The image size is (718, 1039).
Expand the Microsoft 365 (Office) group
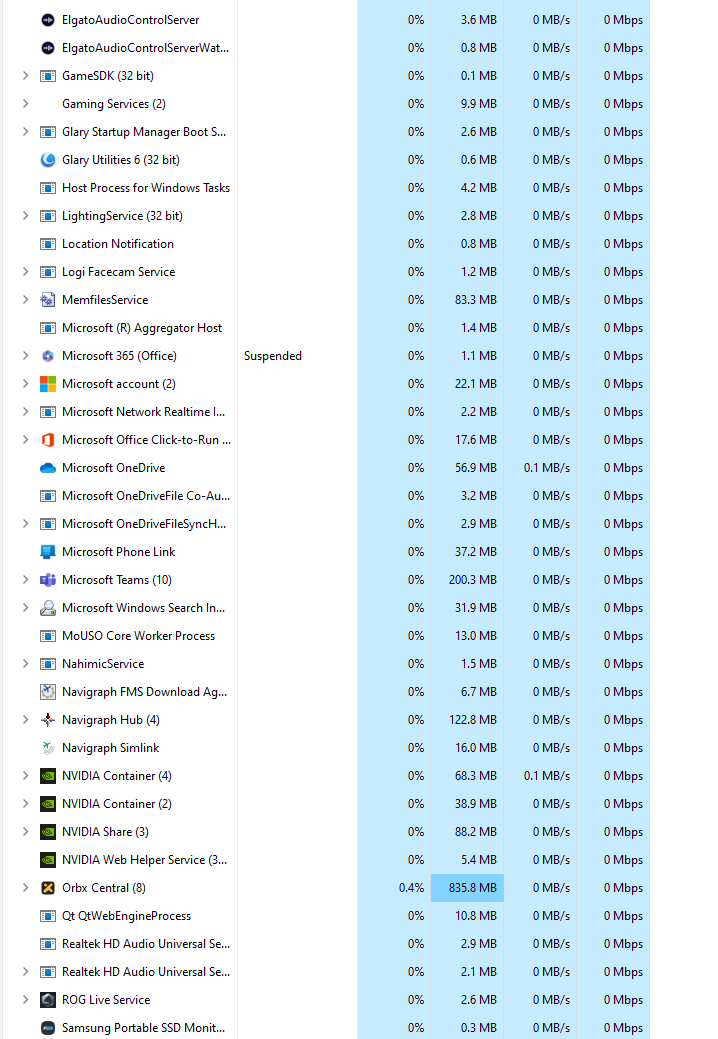point(25,356)
